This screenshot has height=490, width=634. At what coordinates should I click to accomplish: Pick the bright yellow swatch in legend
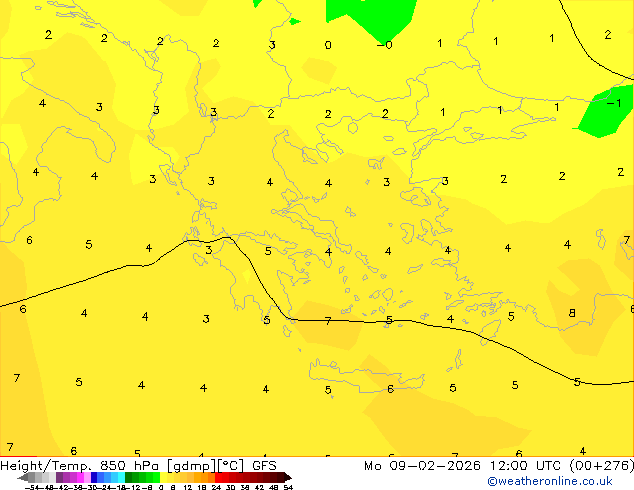(163, 477)
